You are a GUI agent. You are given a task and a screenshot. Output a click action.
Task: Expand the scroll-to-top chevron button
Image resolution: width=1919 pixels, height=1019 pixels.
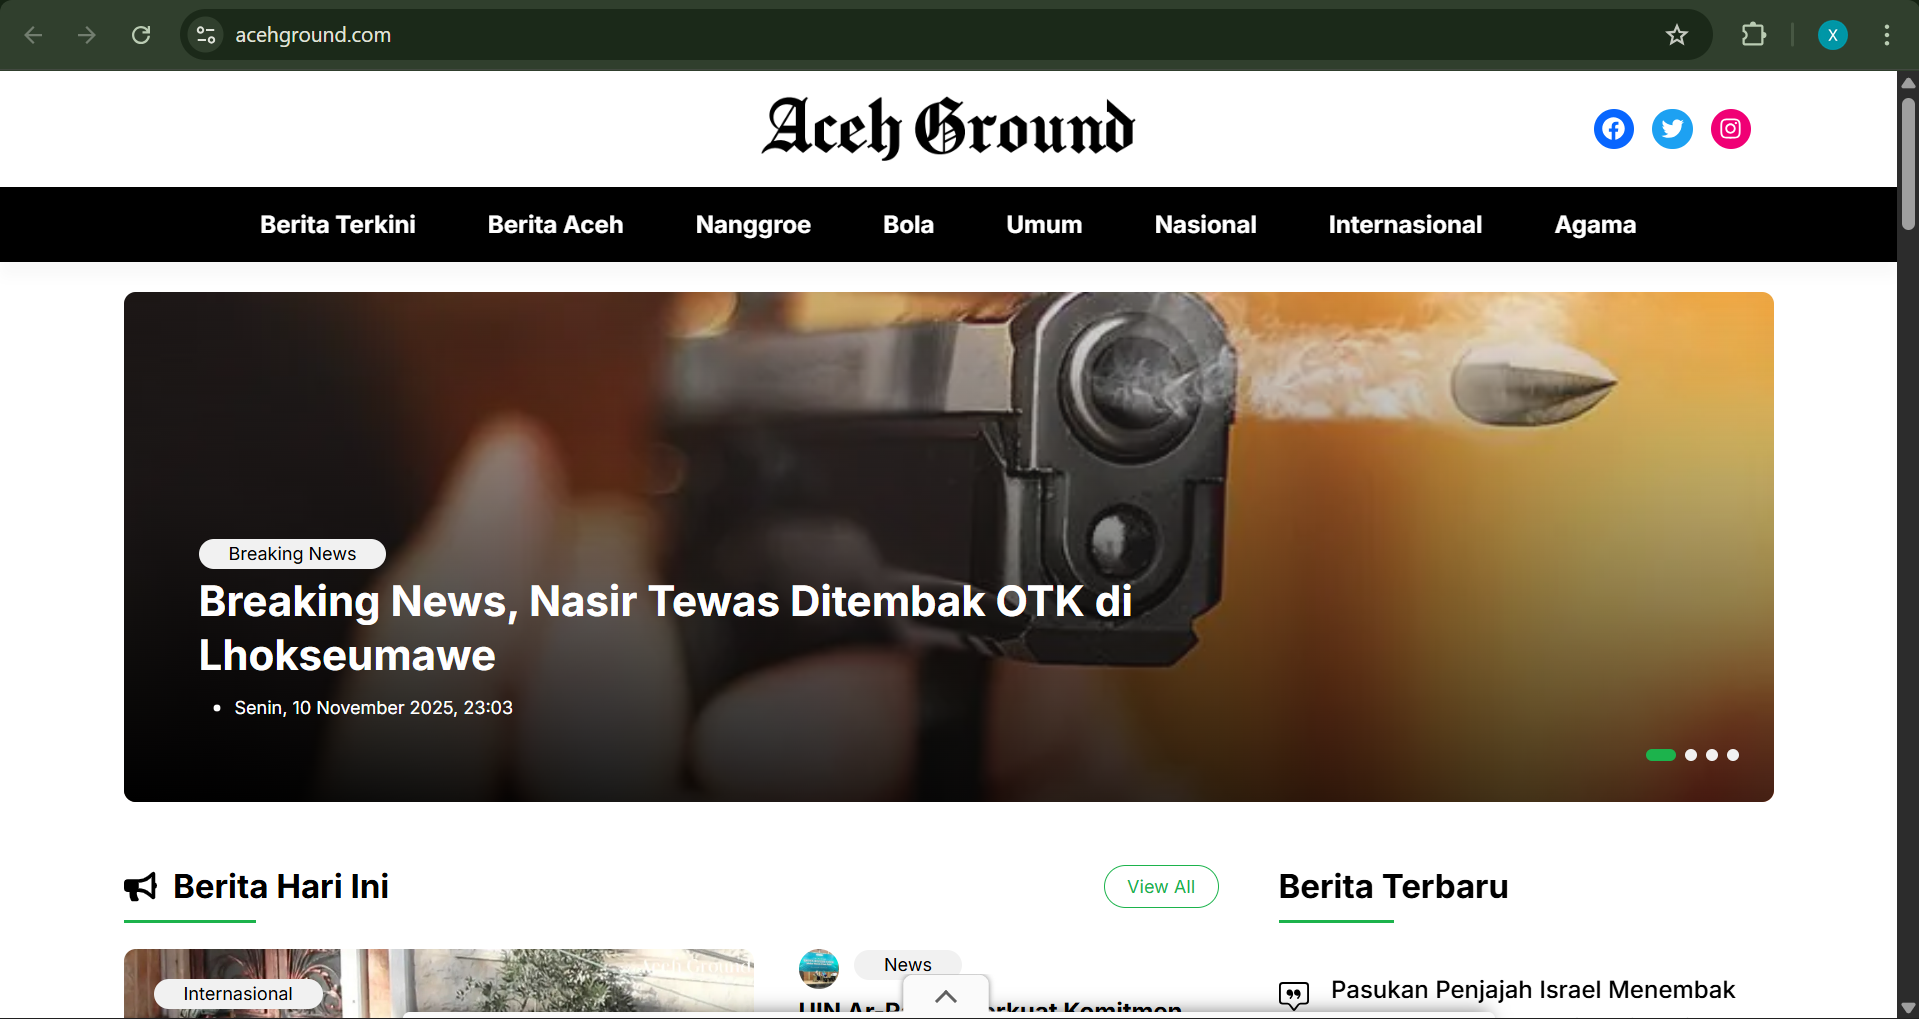point(944,997)
